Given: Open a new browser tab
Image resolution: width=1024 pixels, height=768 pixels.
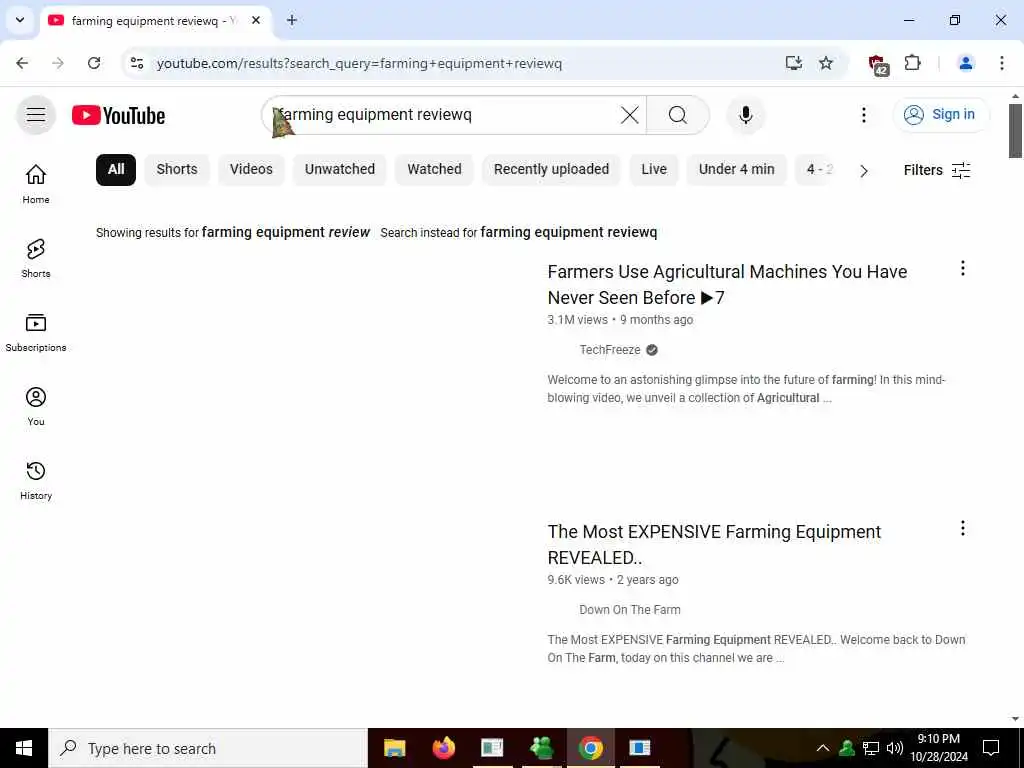Looking at the screenshot, I should tap(292, 20).
